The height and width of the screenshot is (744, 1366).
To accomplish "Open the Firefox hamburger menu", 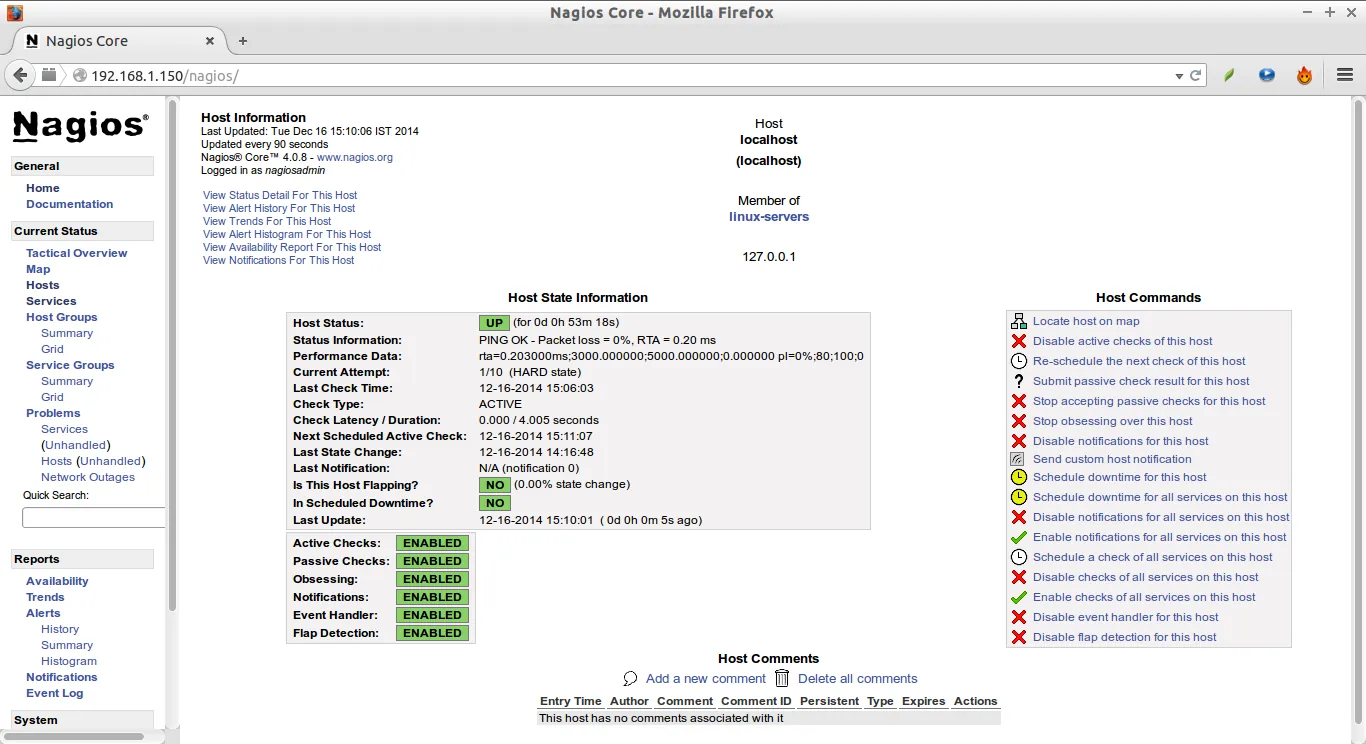I will [x=1345, y=75].
